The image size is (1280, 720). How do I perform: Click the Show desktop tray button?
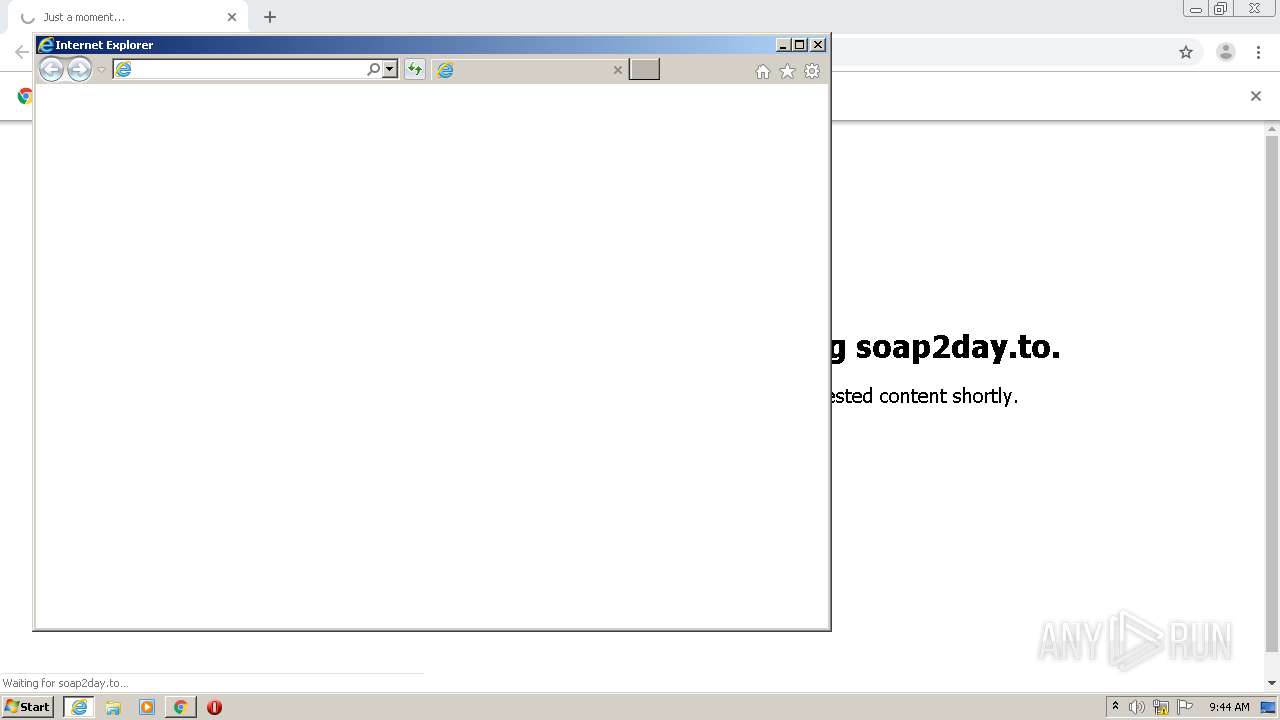click(x=1268, y=707)
